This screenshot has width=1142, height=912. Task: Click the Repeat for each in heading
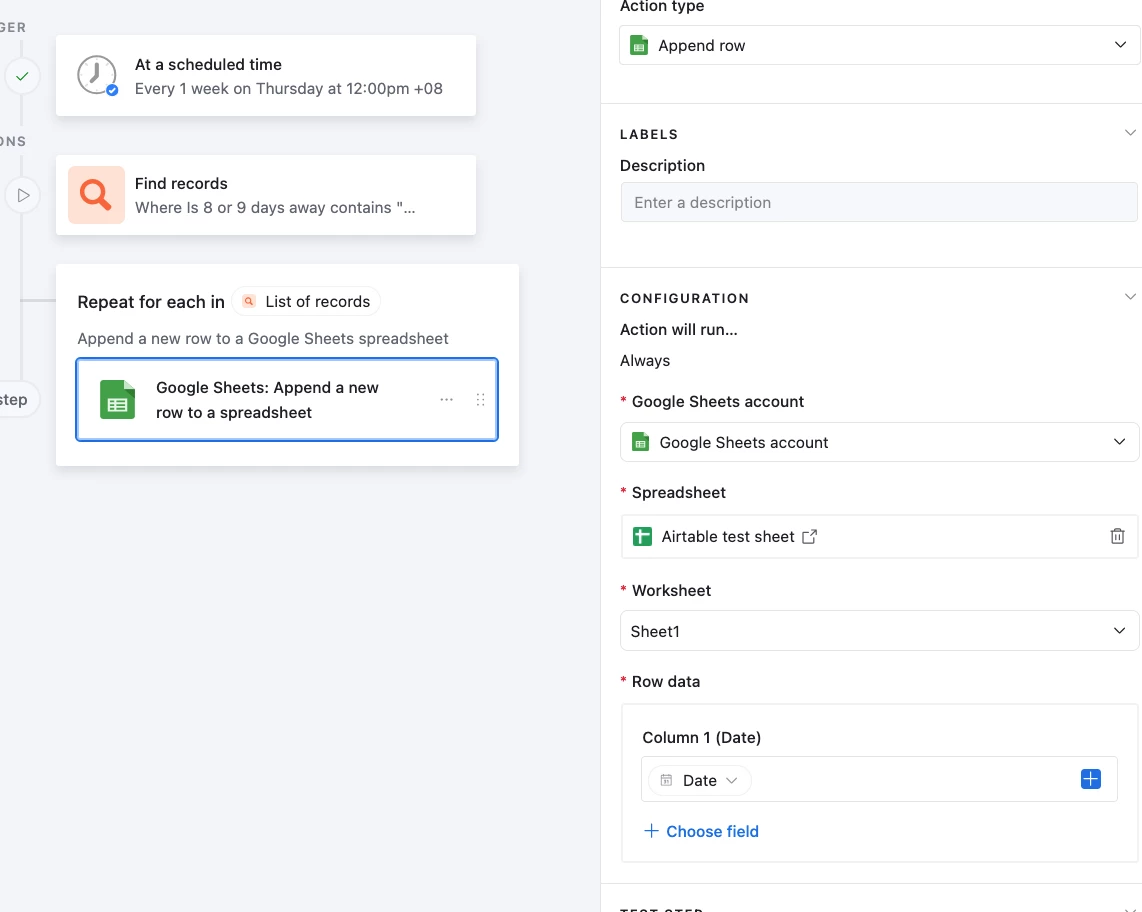point(151,302)
